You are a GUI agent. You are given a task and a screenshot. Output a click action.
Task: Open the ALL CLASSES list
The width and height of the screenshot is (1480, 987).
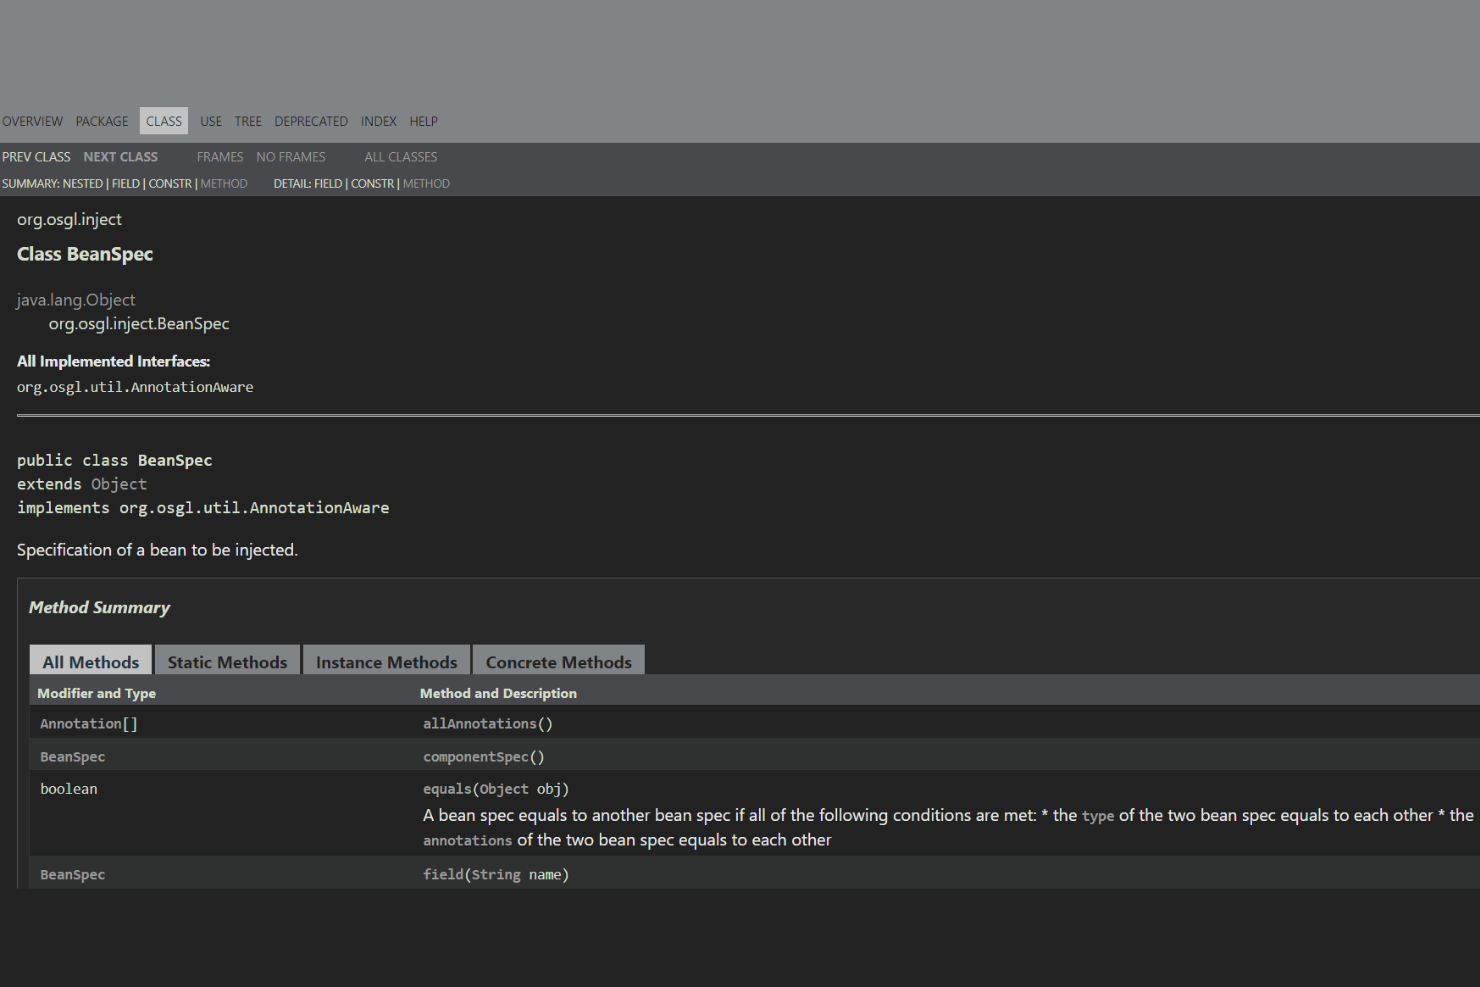(x=400, y=156)
